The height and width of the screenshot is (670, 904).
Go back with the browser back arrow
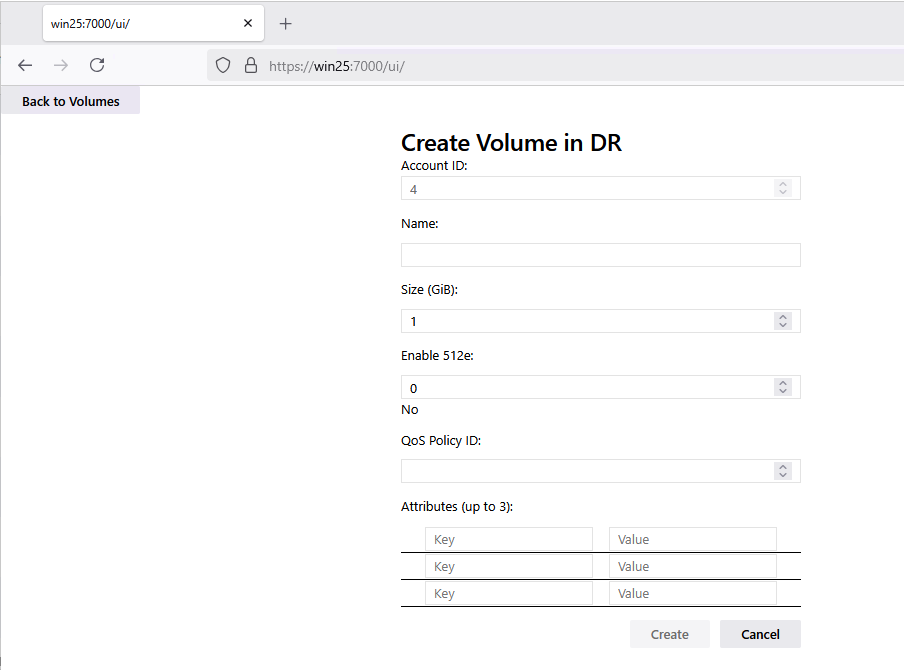25,65
